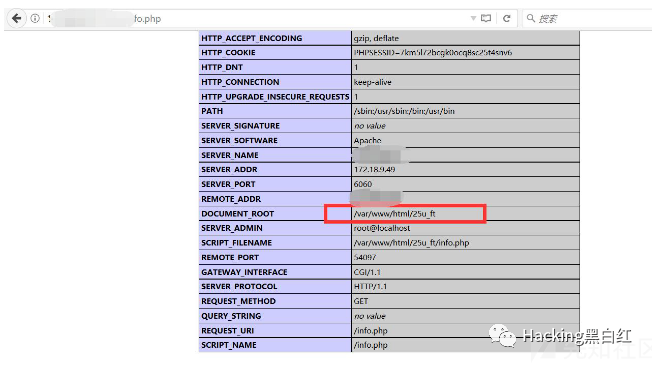Select REQUEST_METHOD label cell
Image resolution: width=652 pixels, height=366 pixels.
275,301
